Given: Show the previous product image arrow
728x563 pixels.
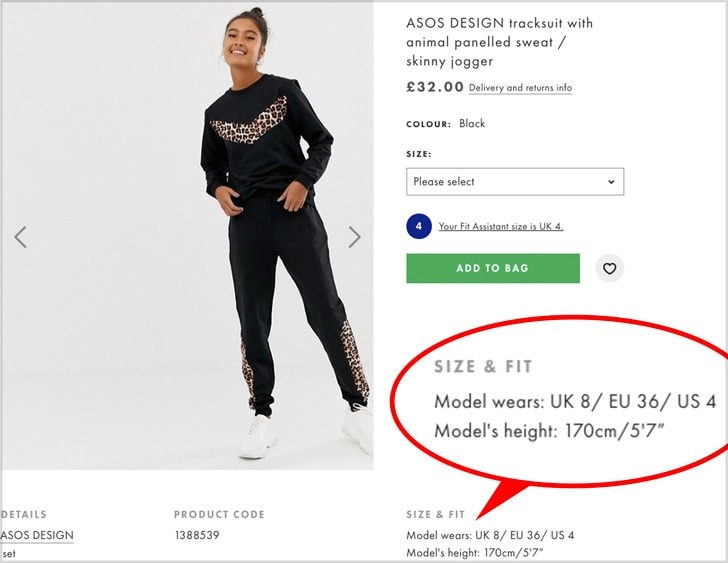Looking at the screenshot, I should 20,237.
